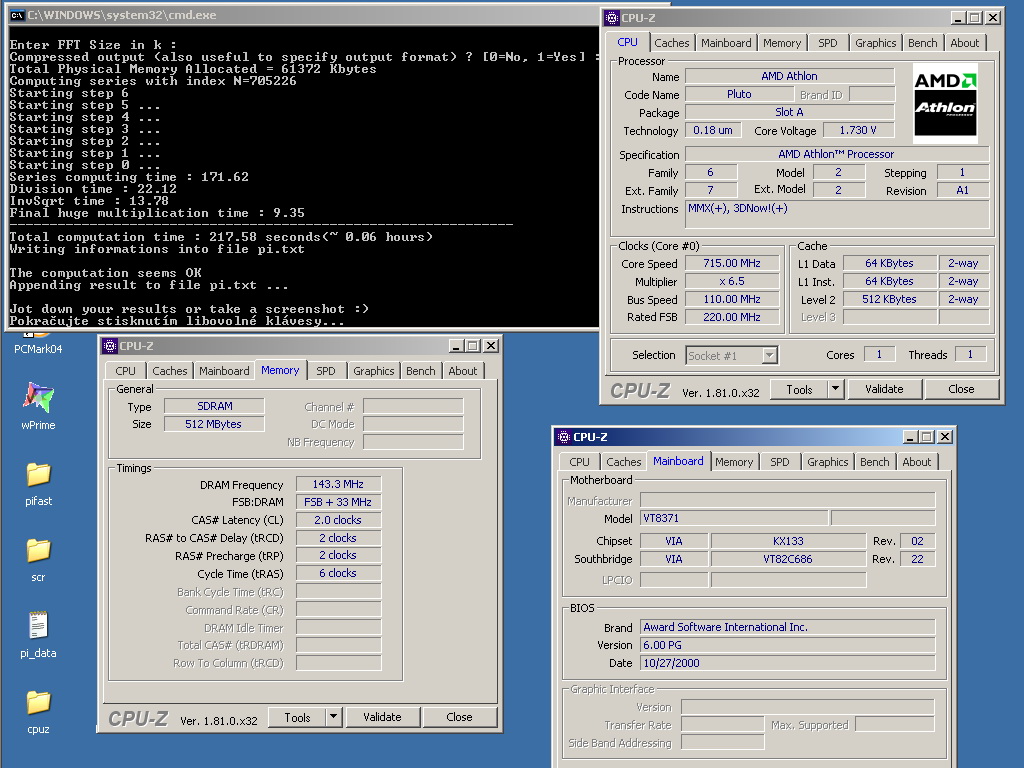
Task: Expand the Tools arrow in the Memory window
Action: click(x=333, y=717)
